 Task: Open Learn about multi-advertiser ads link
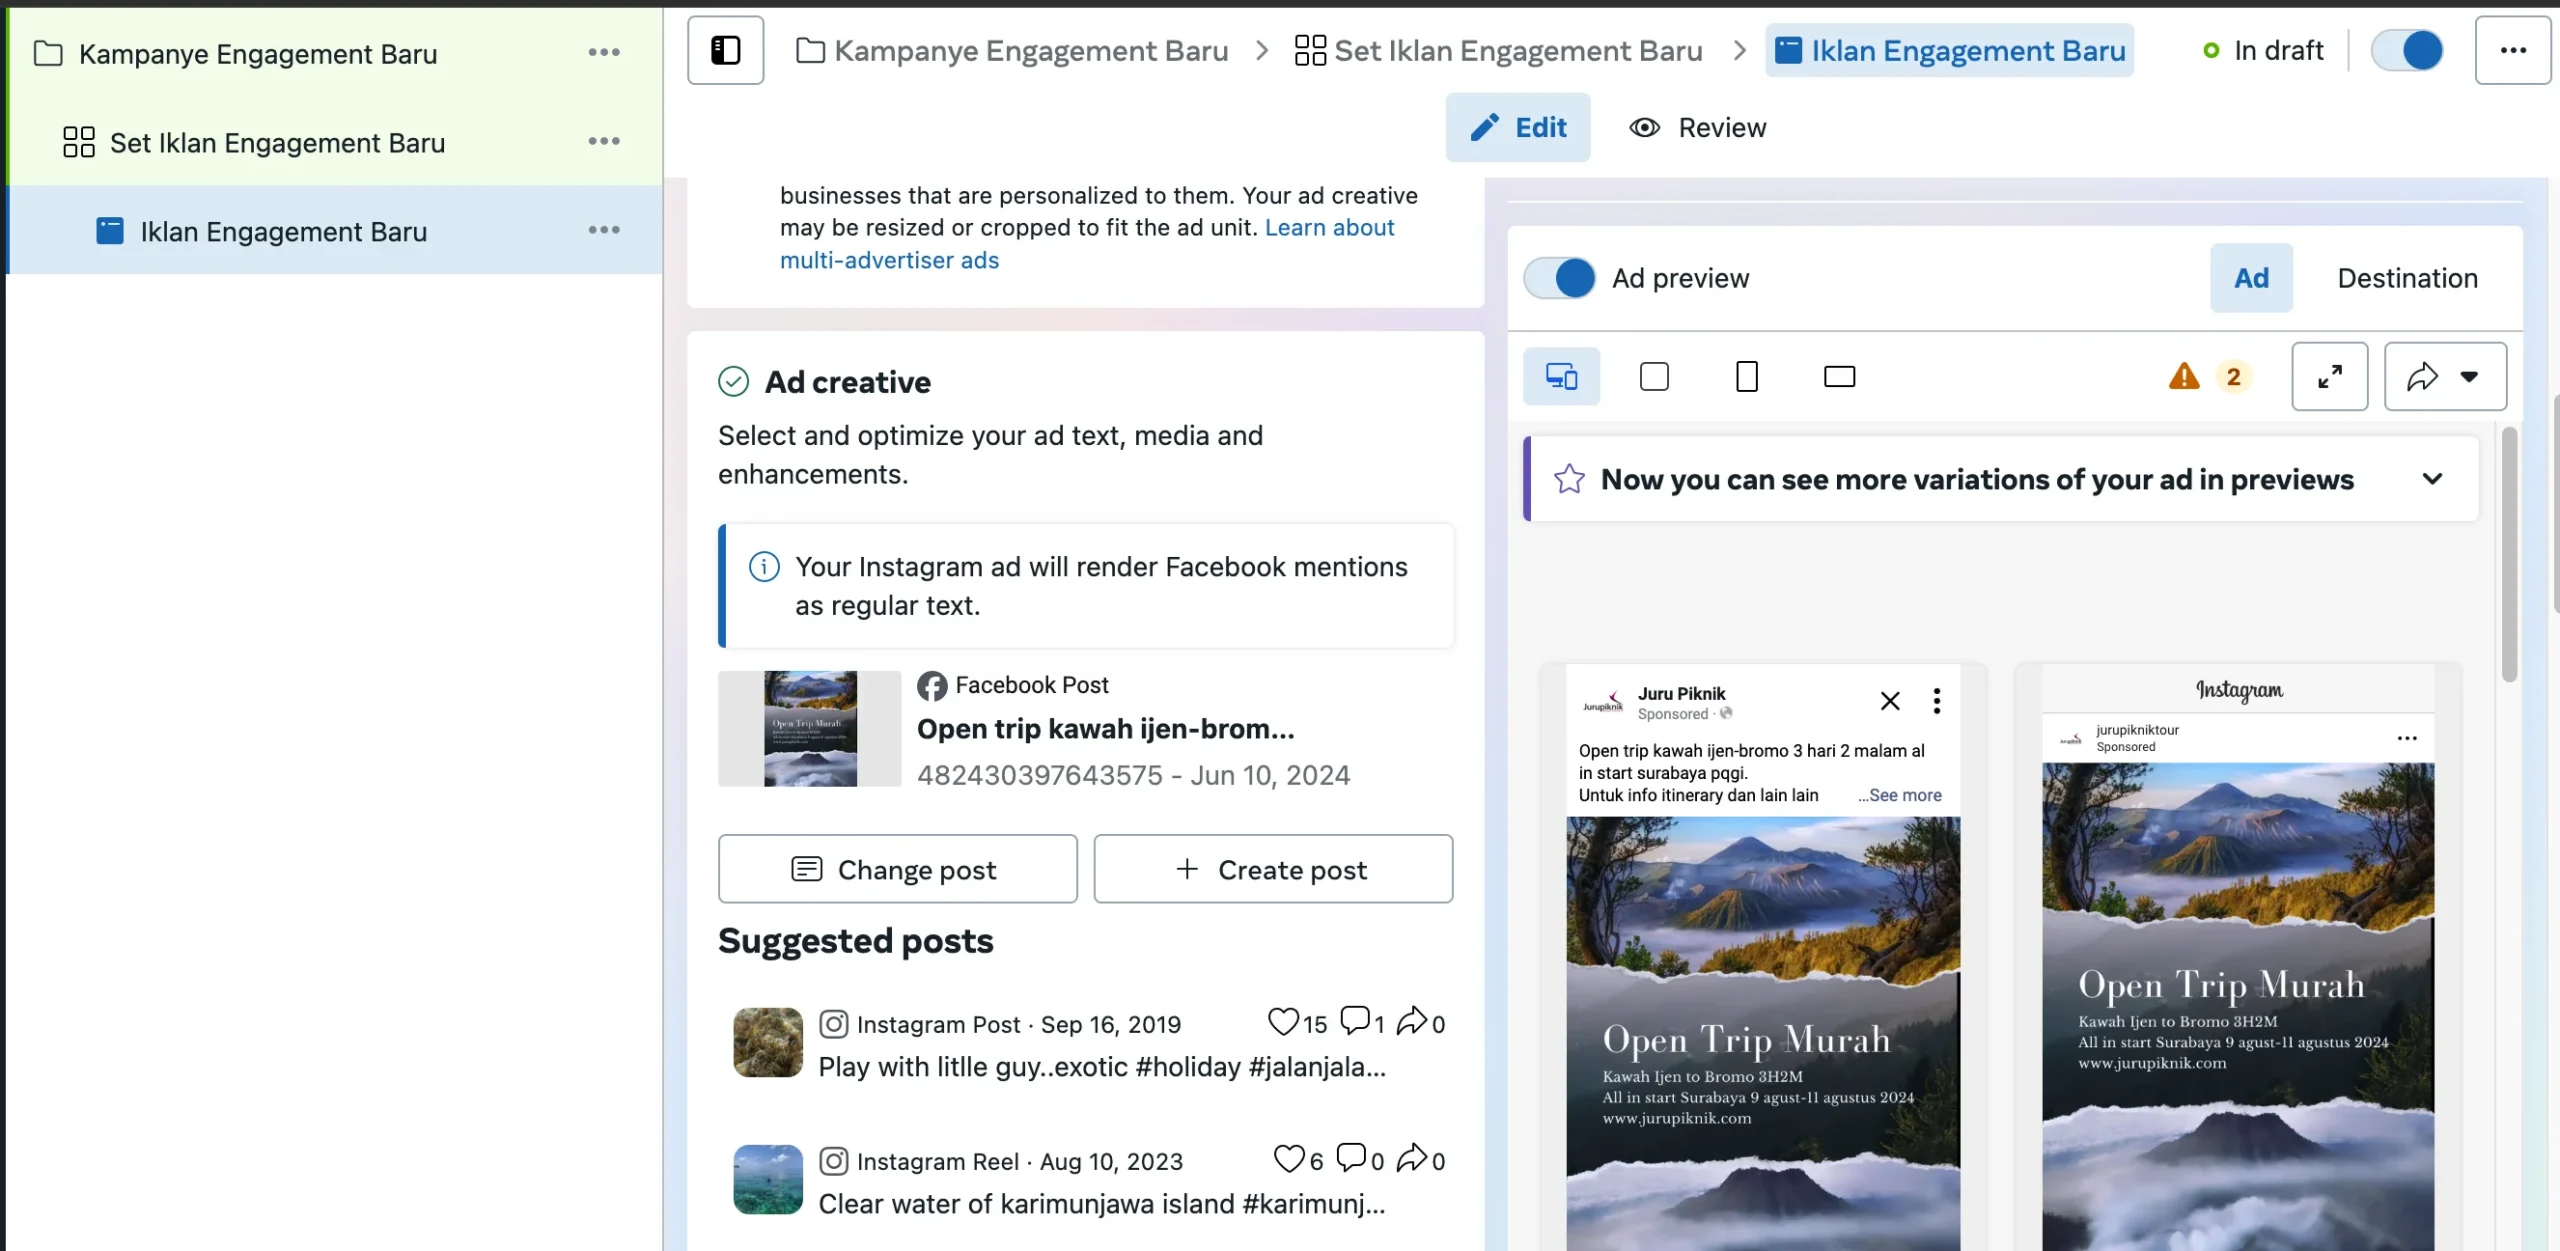click(1330, 228)
